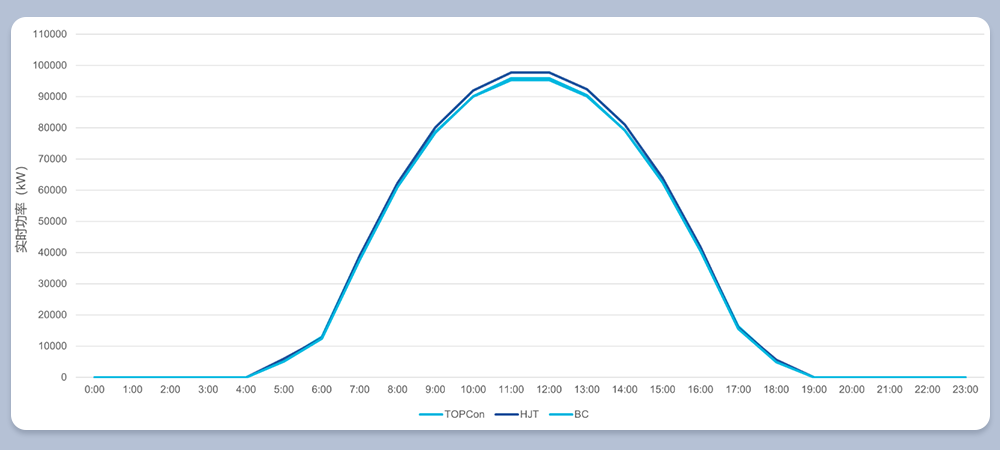Click the 110000 y-axis label
1000x450 pixels.
50,34
